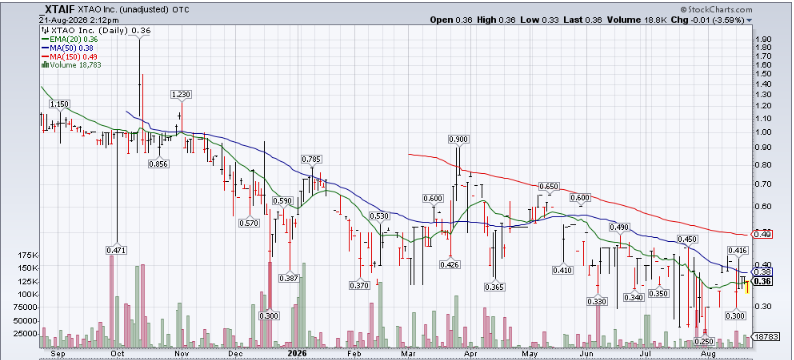The height and width of the screenshot is (360, 794).
Task: Click the bold 0.36 last-price axis tag
Action: (x=763, y=282)
